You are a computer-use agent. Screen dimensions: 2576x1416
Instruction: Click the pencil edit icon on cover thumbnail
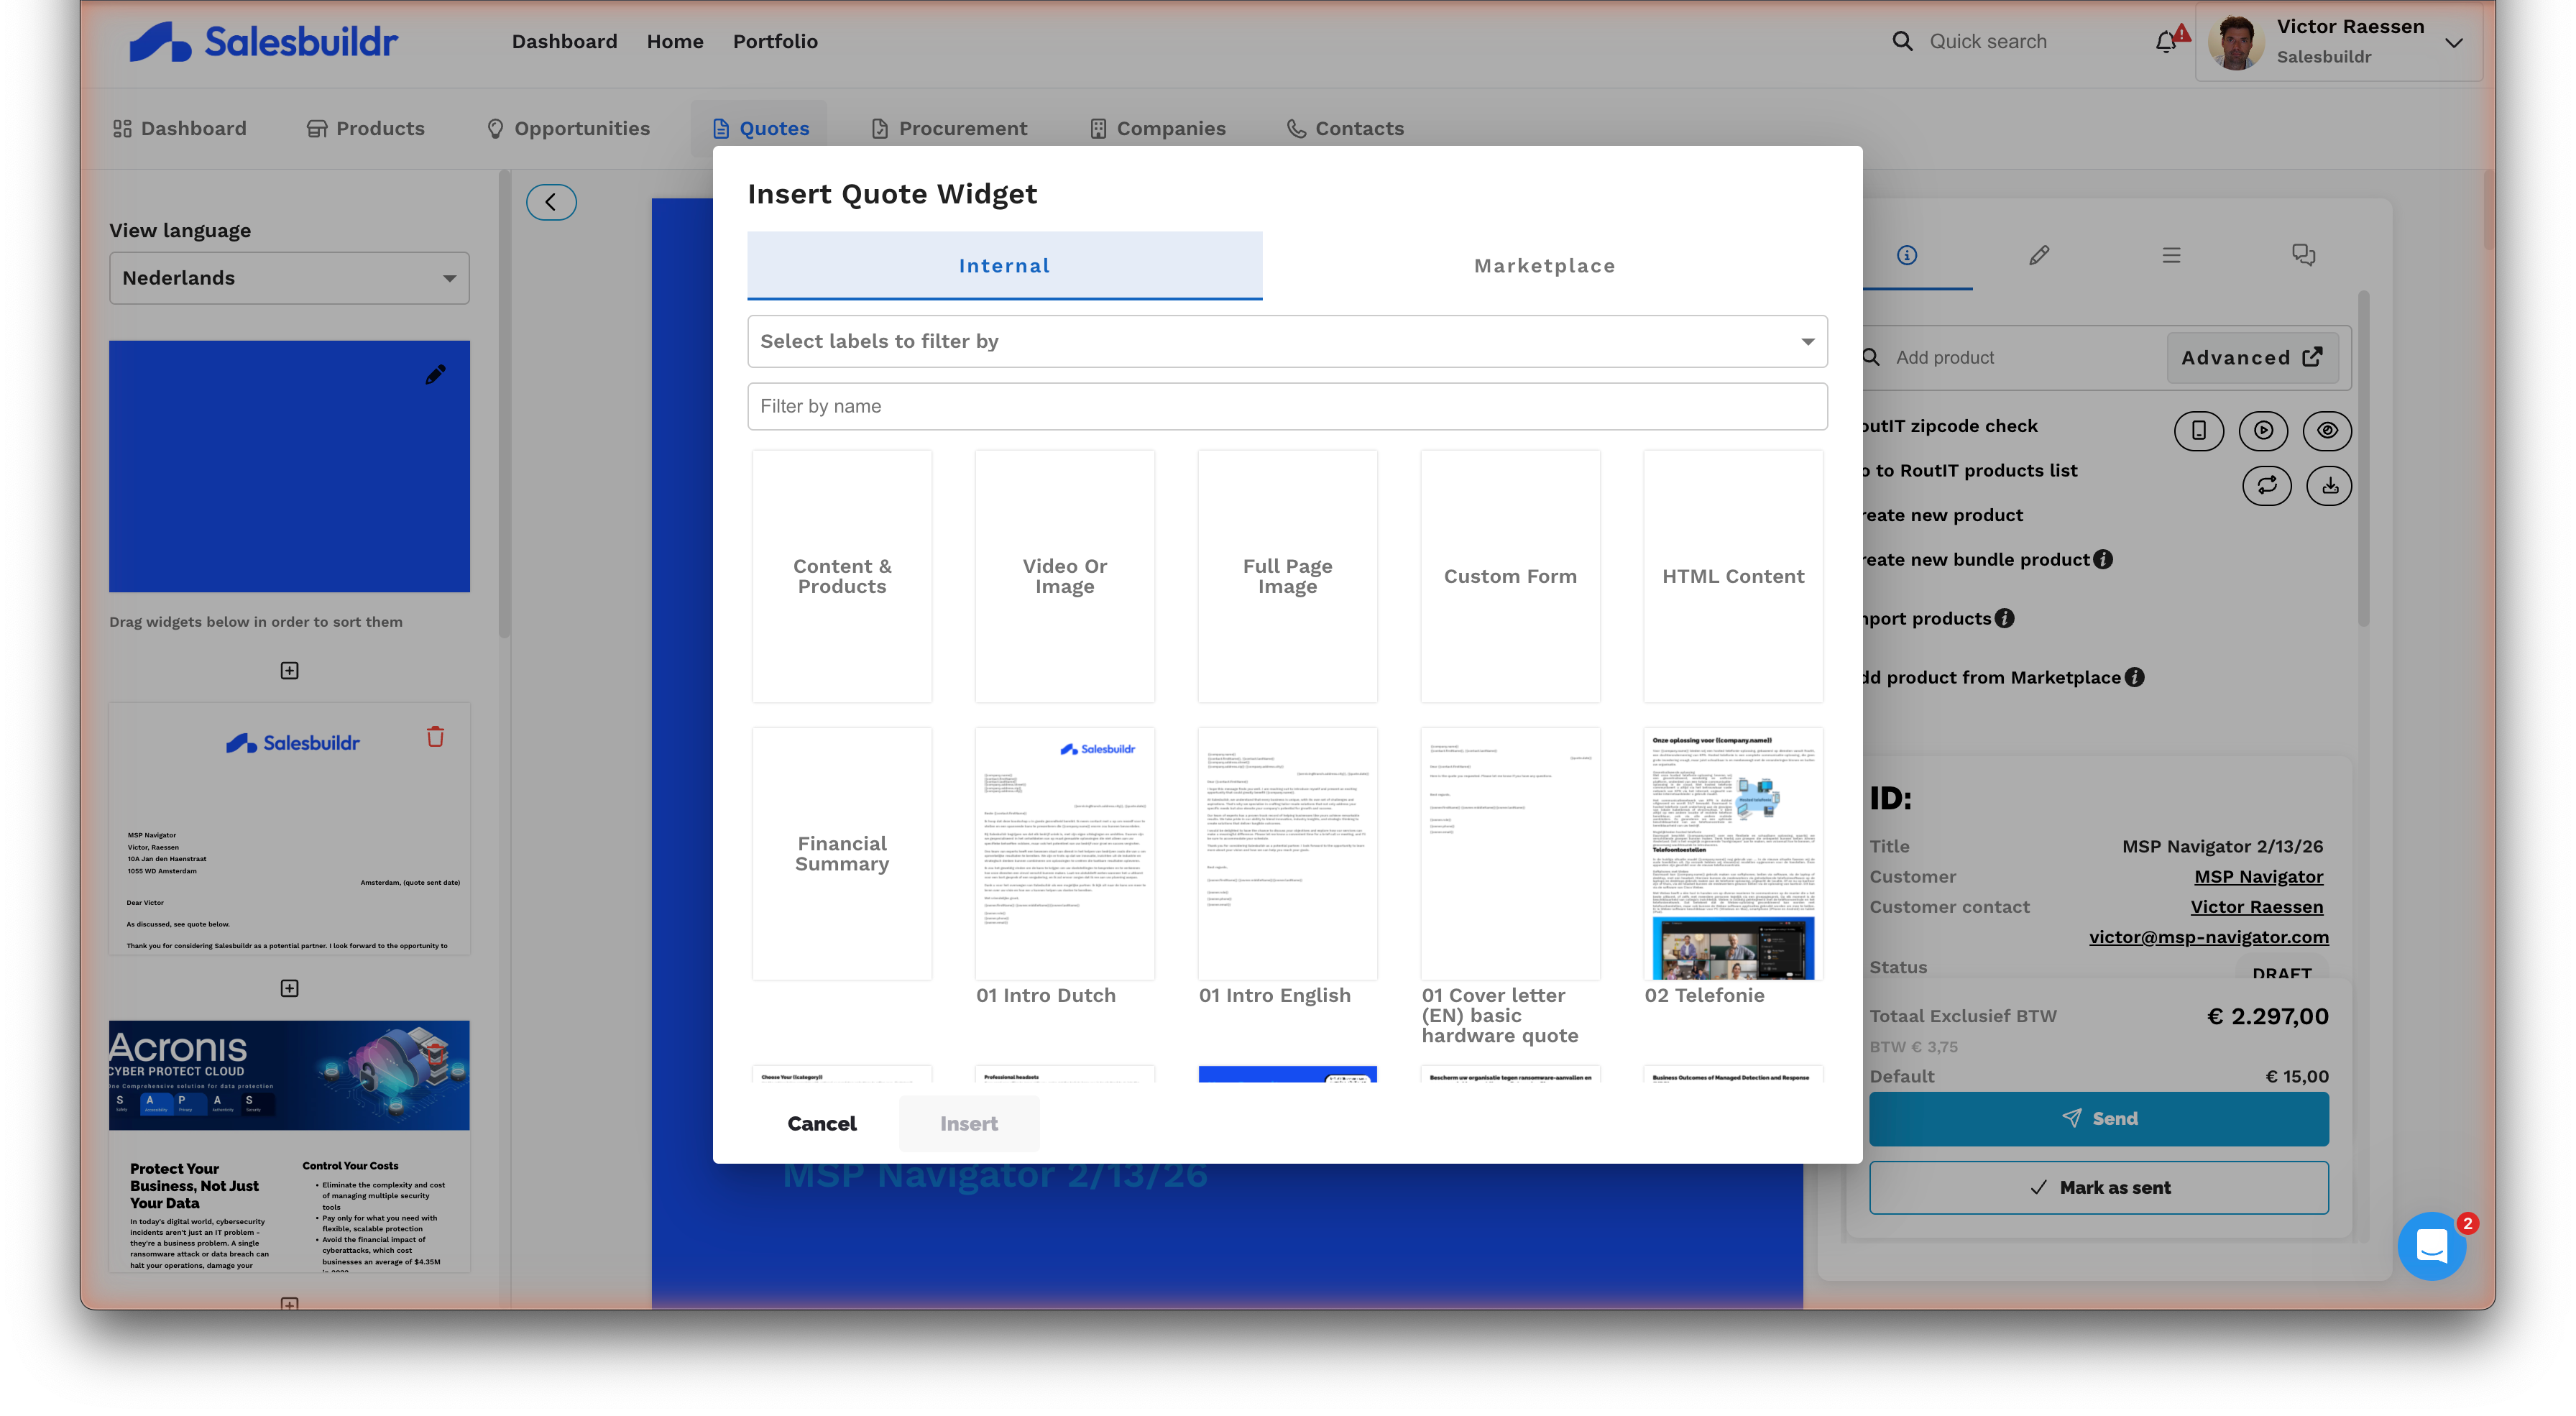pos(435,375)
